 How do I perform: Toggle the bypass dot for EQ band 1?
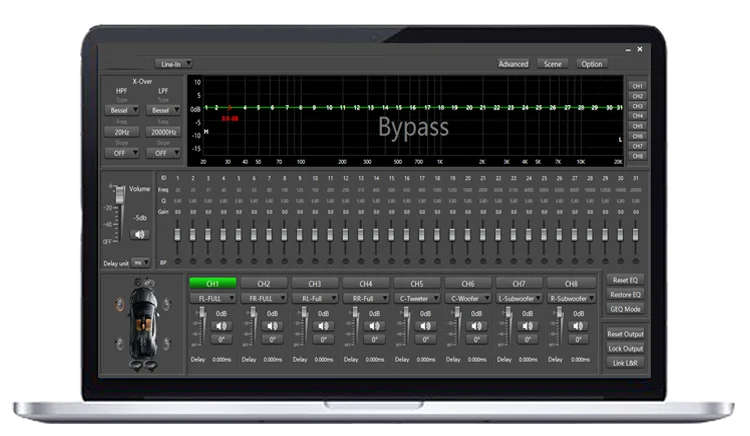point(177,262)
